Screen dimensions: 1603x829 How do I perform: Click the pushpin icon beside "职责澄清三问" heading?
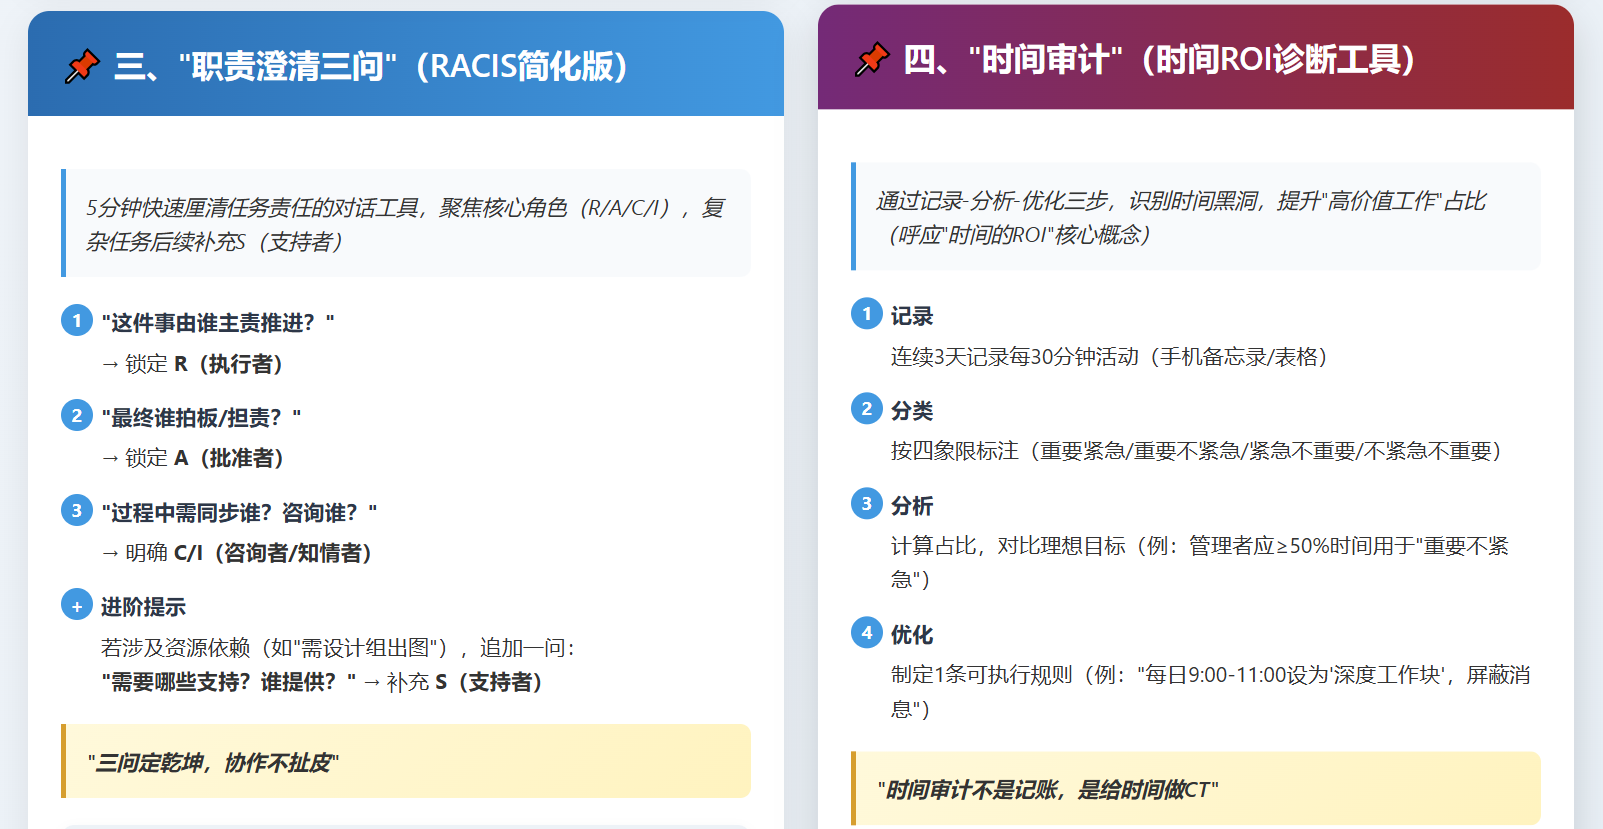pyautogui.click(x=82, y=66)
